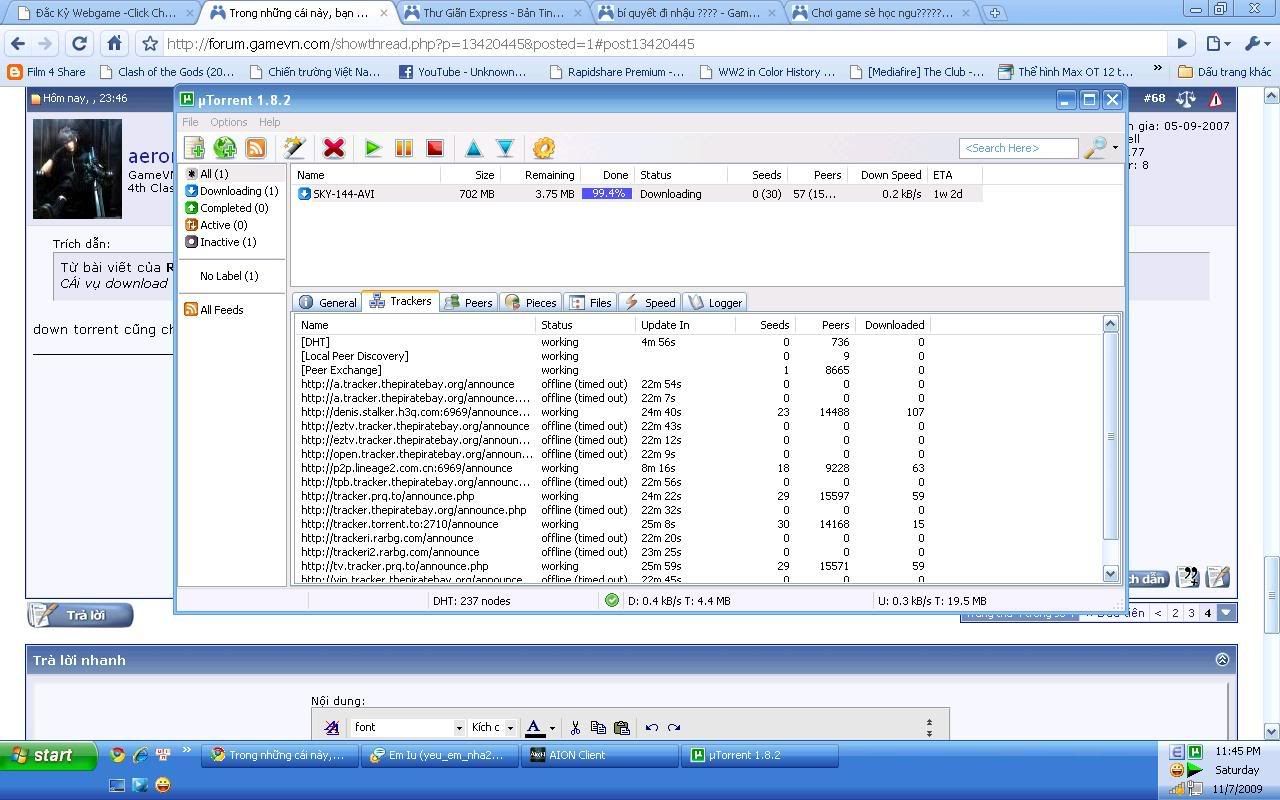The width and height of the screenshot is (1280, 800).
Task: Switch to the Logger tab
Action: (x=715, y=302)
